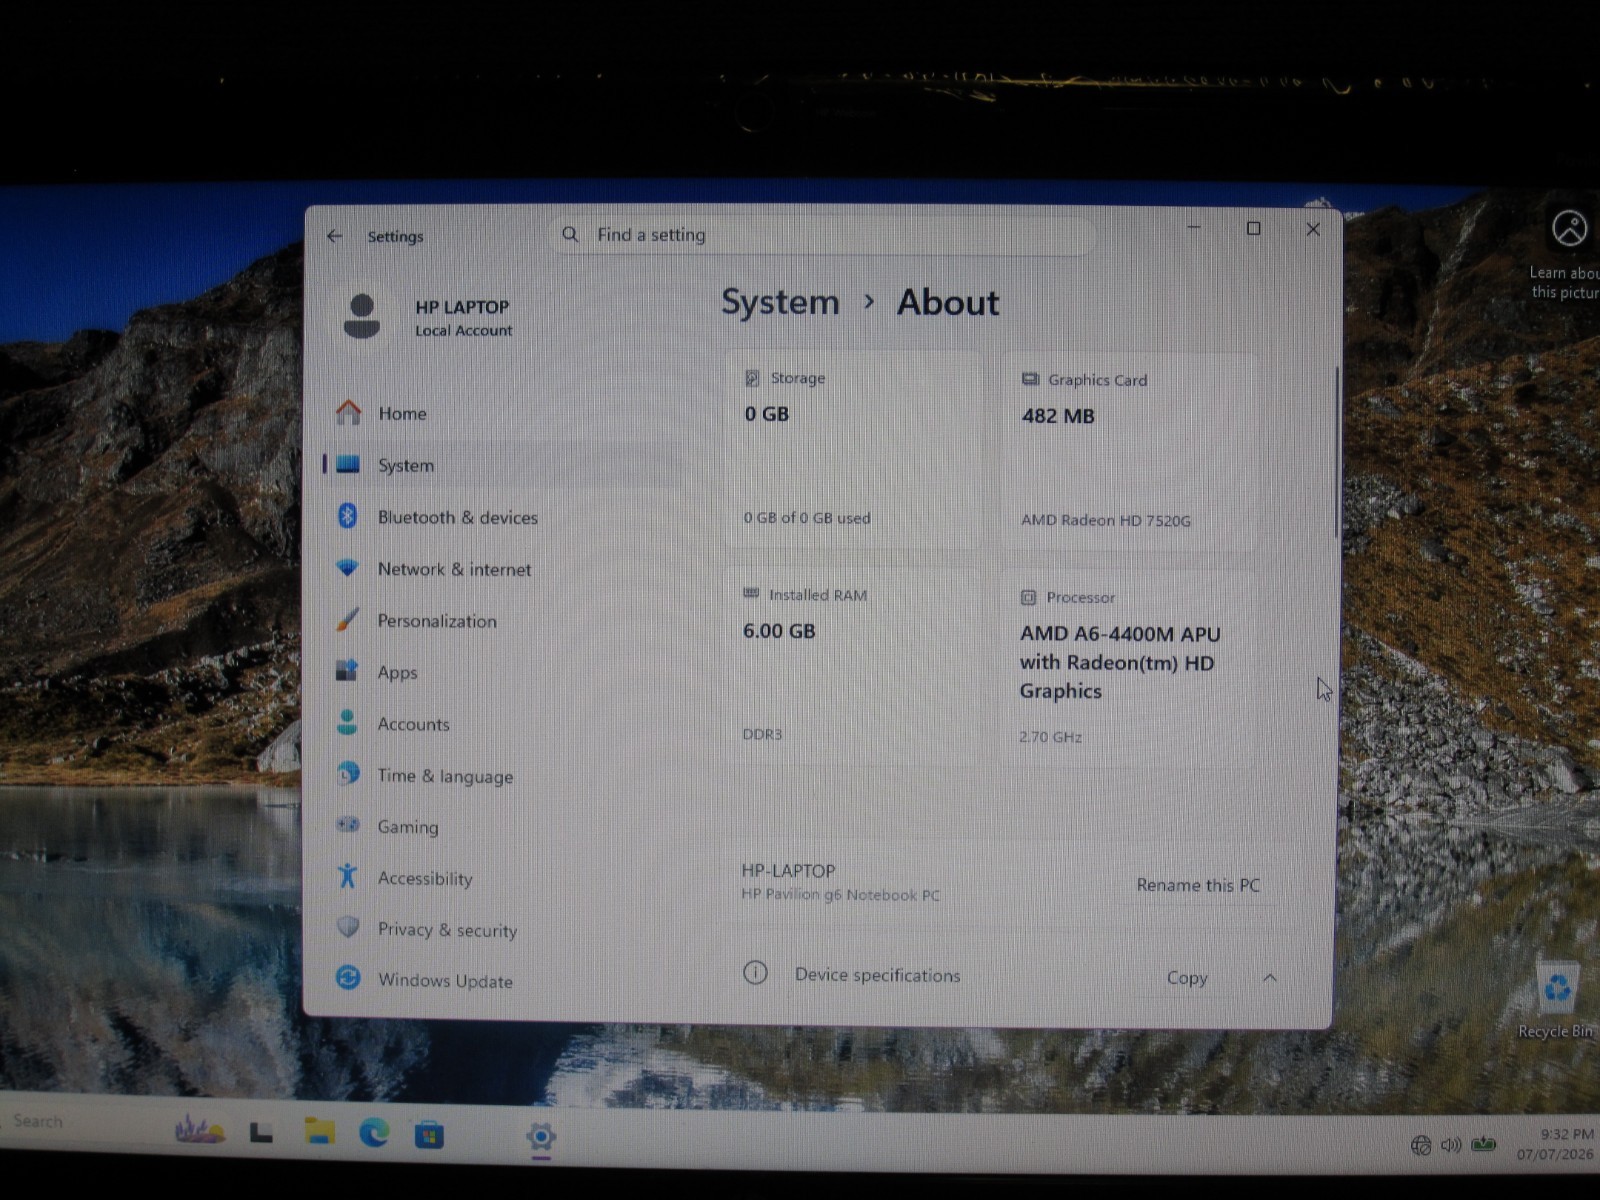The height and width of the screenshot is (1200, 1600).
Task: Open the Processor AMD A6-4400M card
Action: point(1127,668)
